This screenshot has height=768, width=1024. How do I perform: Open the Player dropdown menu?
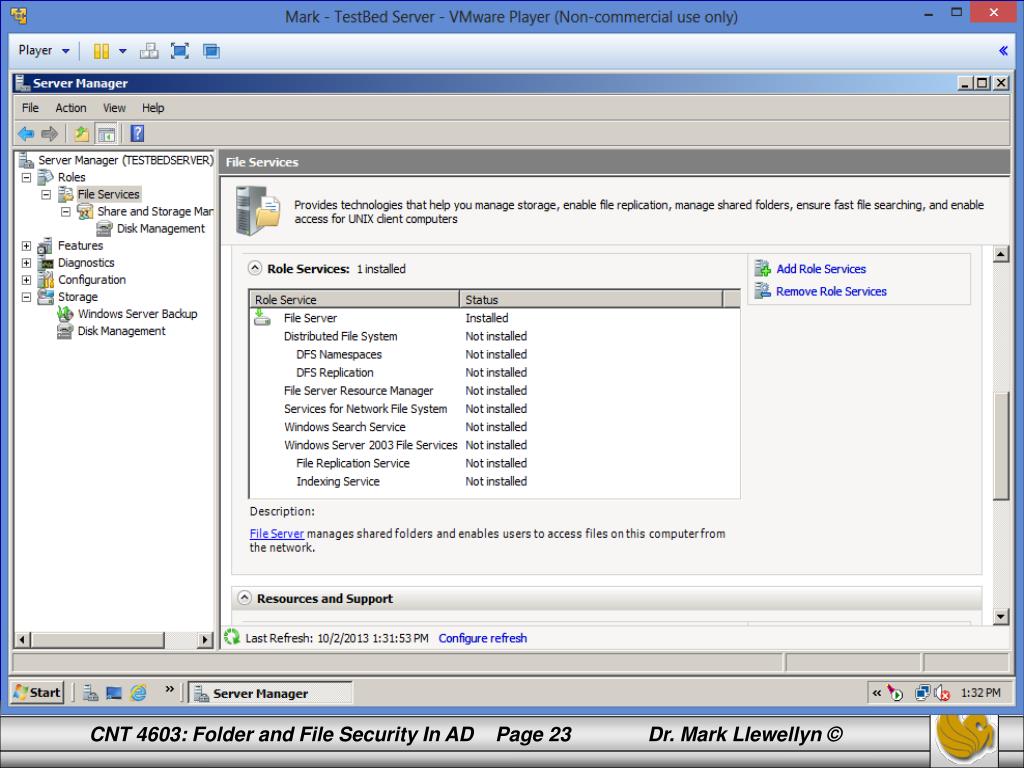click(44, 50)
